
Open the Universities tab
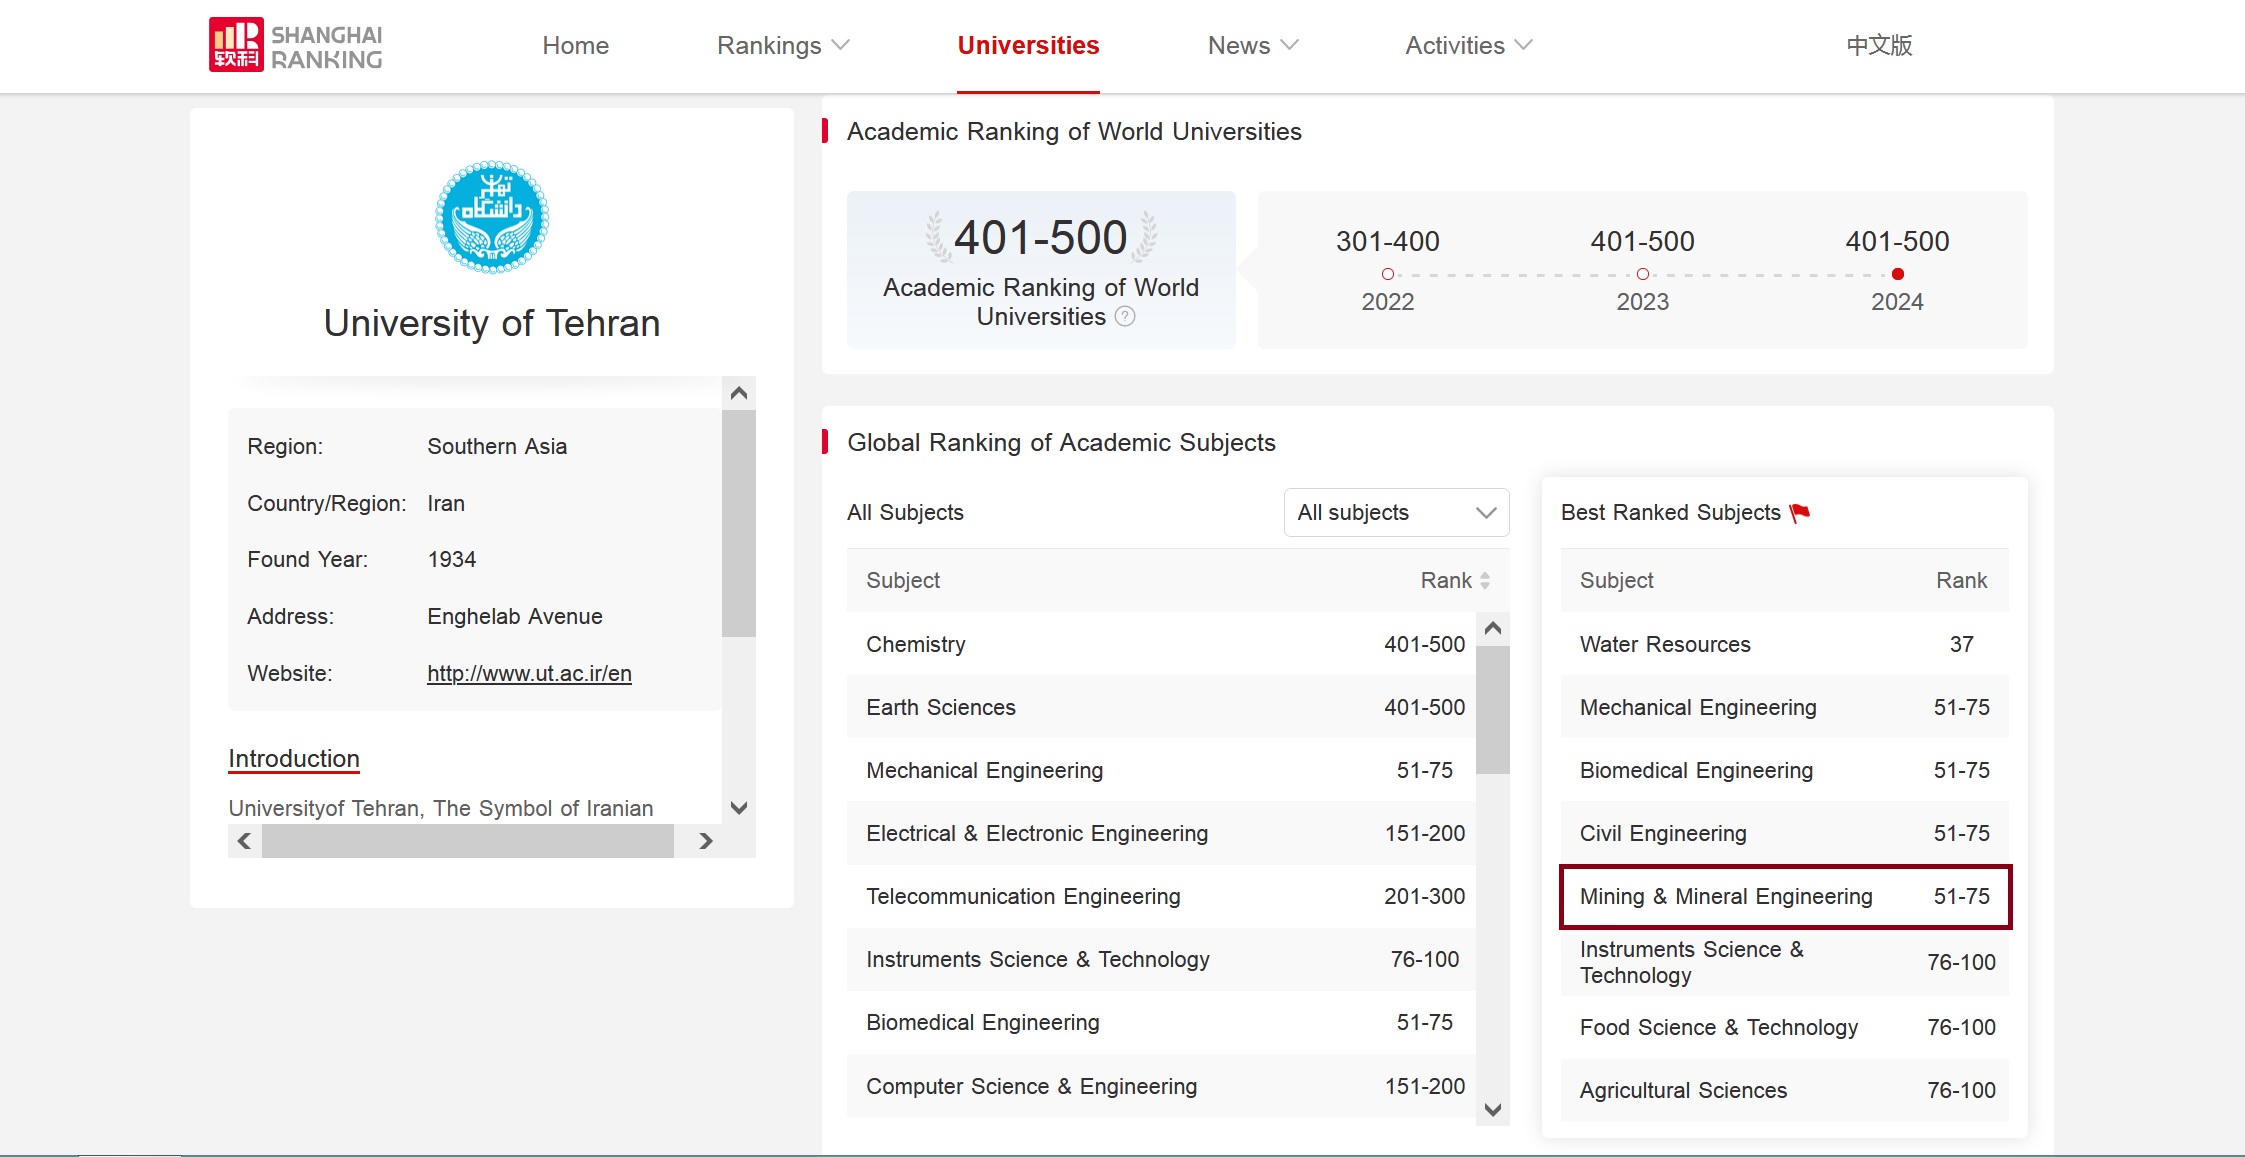point(1028,45)
